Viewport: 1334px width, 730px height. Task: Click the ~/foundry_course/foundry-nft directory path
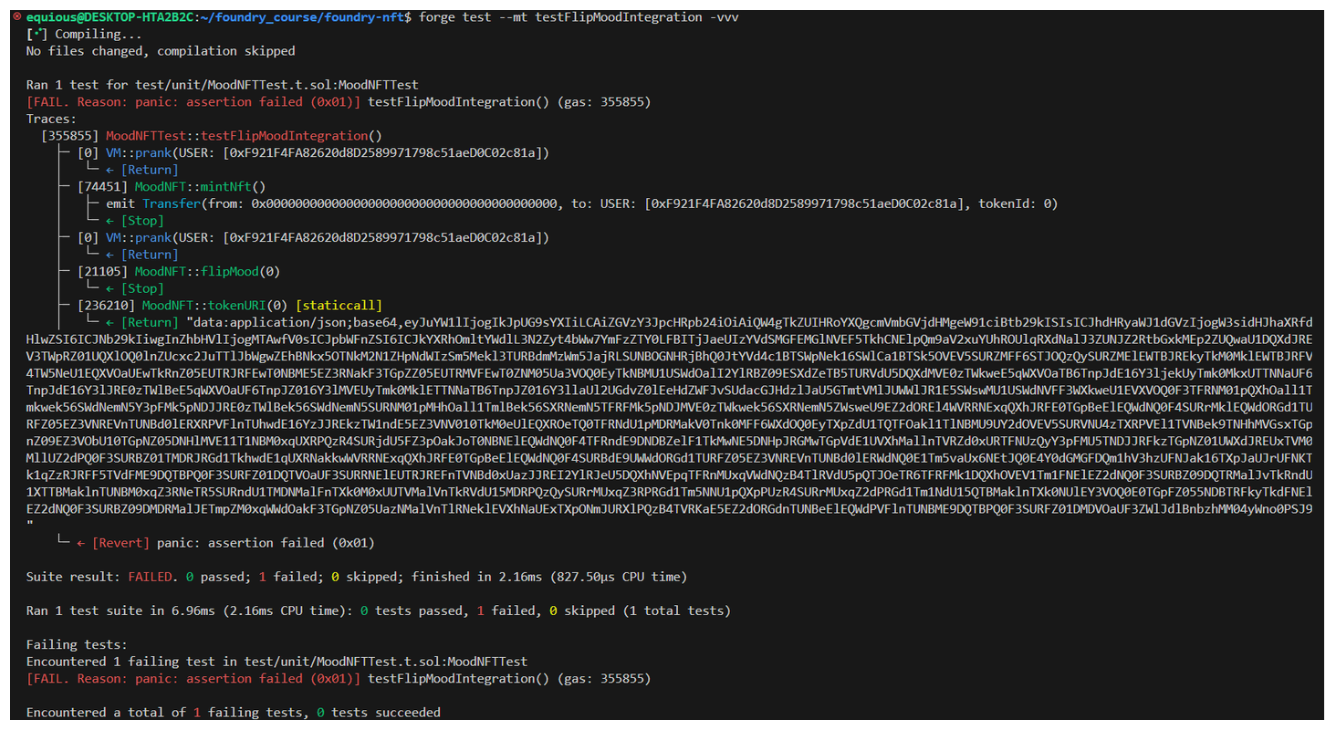295,18
